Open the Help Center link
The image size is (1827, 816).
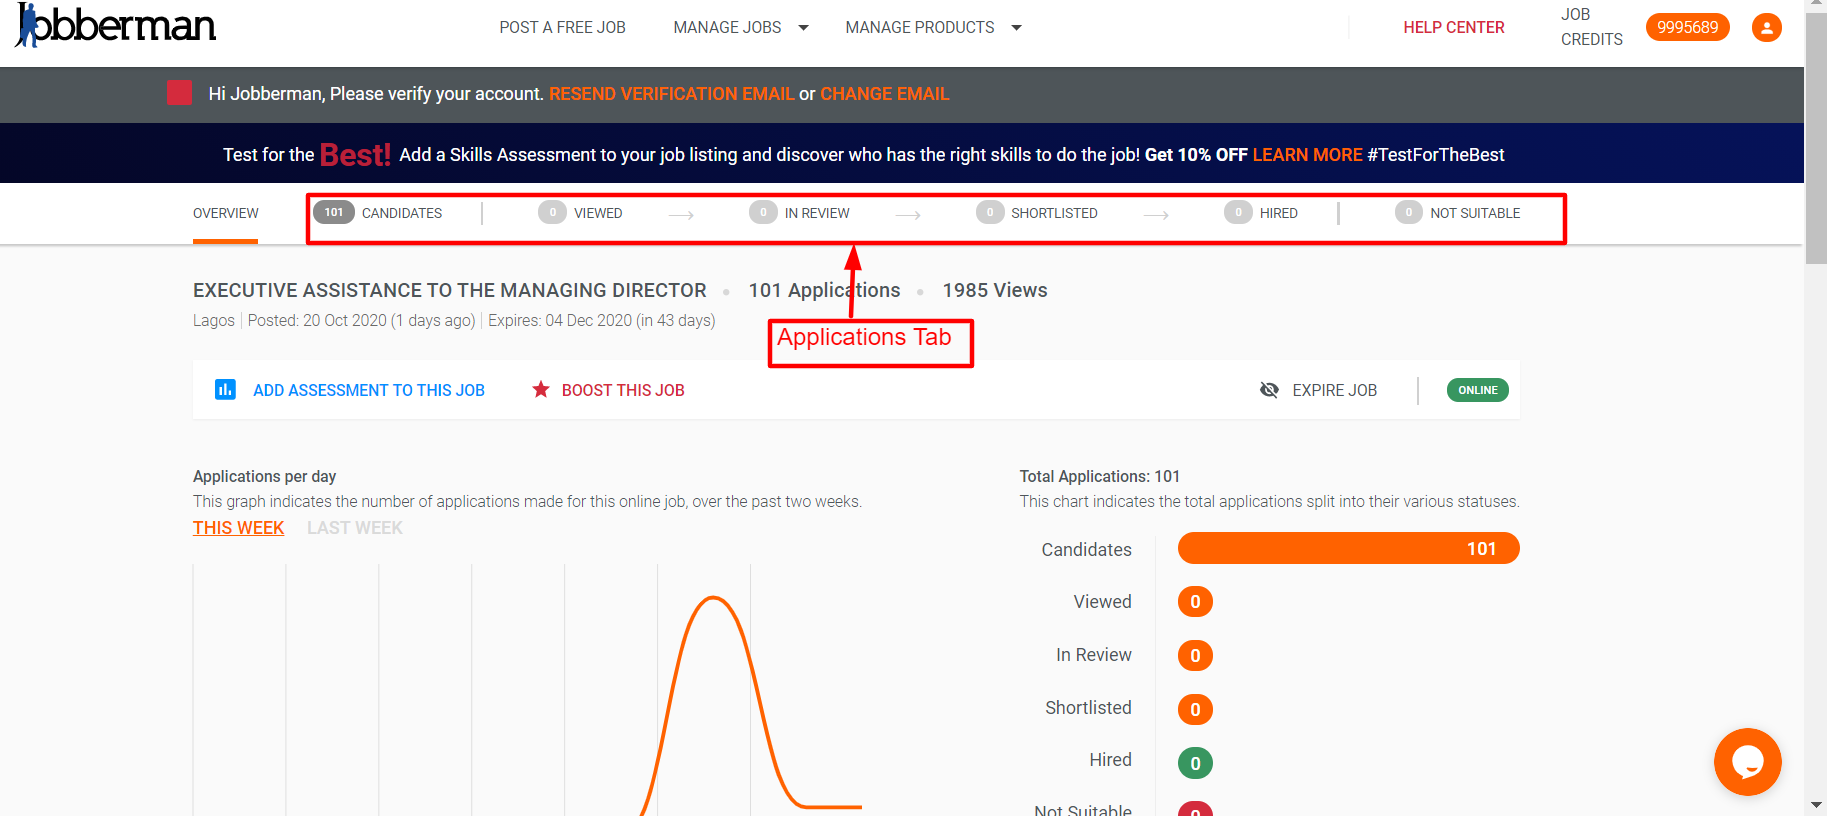coord(1453,27)
